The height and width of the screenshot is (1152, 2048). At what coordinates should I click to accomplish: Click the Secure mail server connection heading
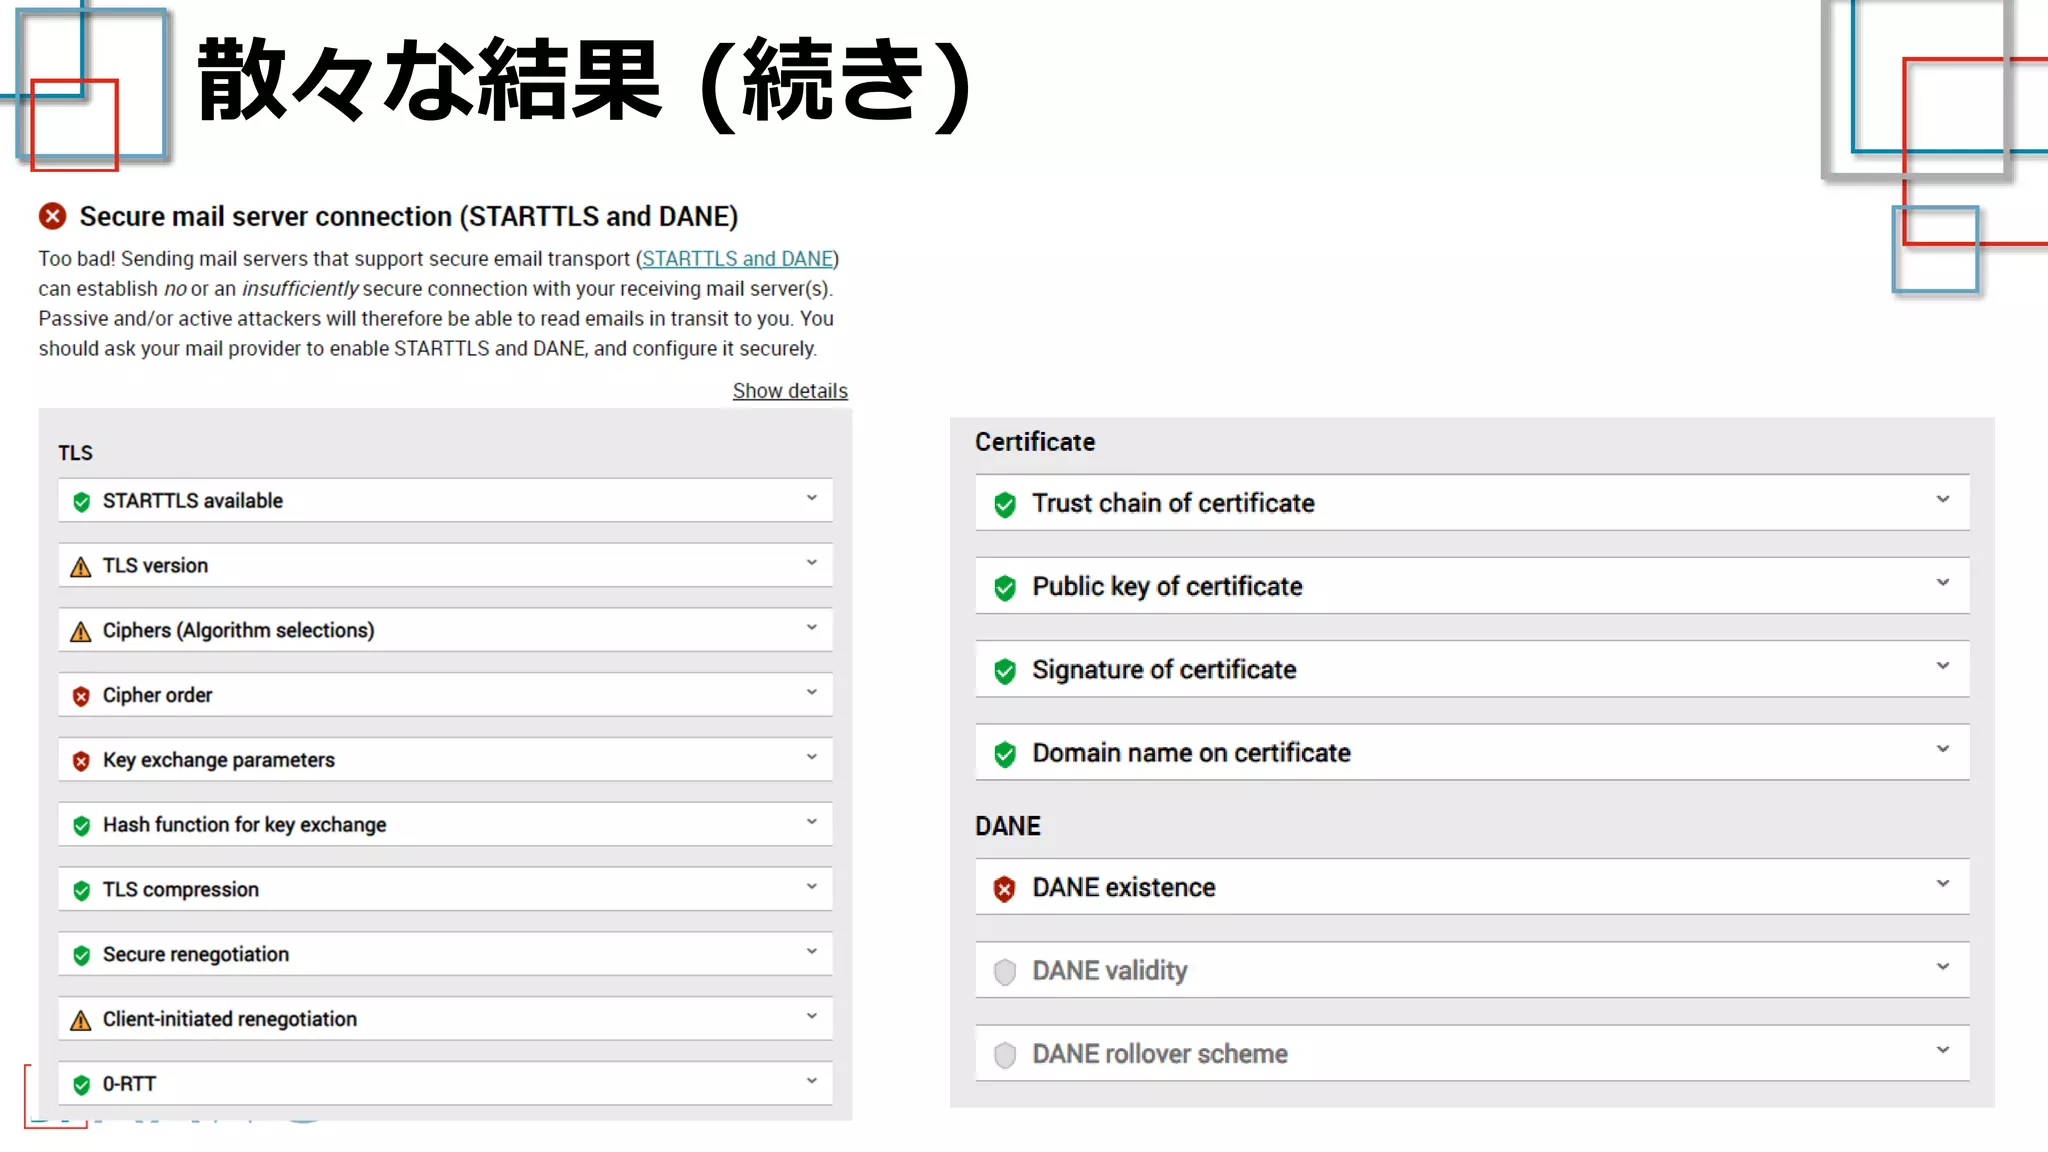click(x=409, y=216)
